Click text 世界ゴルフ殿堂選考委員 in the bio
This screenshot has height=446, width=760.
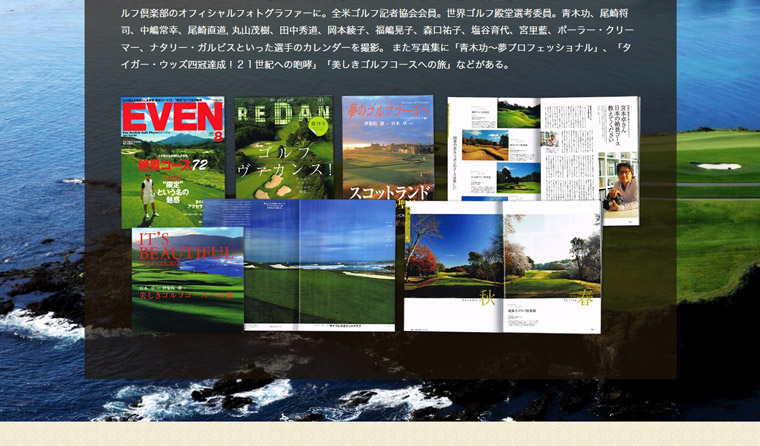[x=499, y=14]
